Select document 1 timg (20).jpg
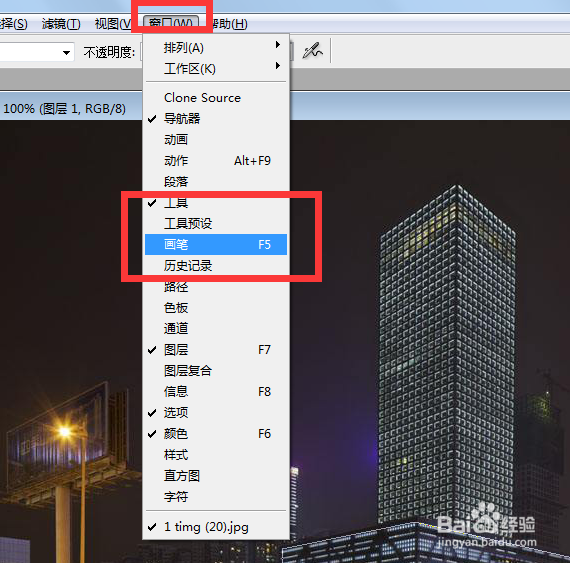Screen dimensions: 570x563 [x=216, y=527]
